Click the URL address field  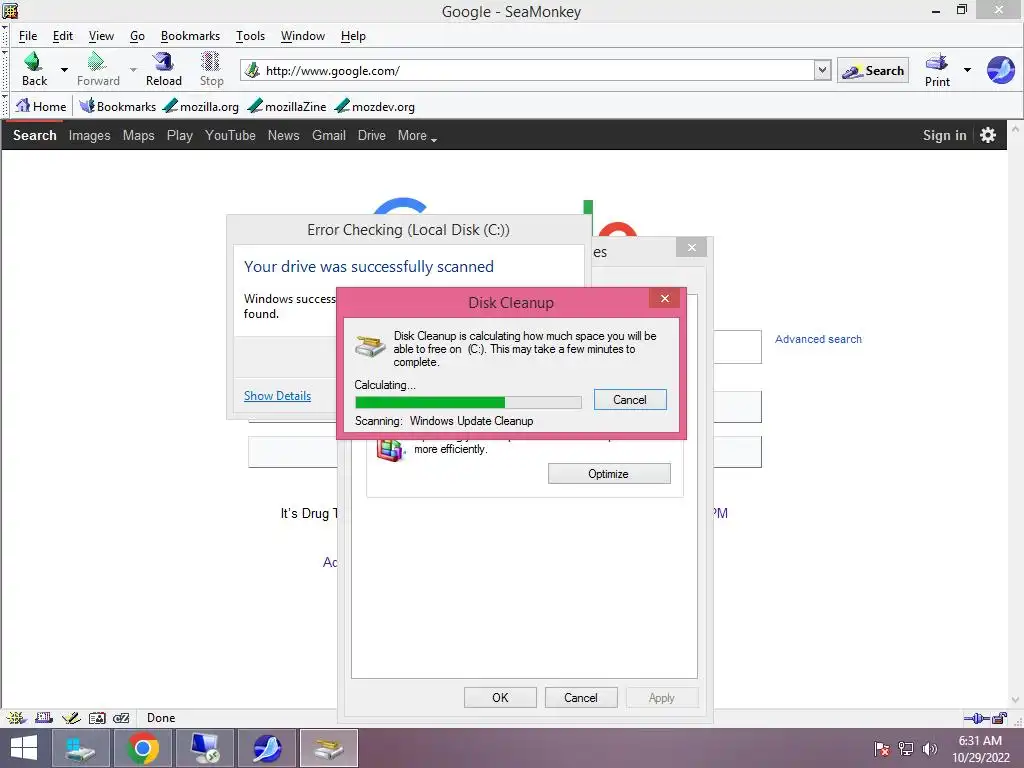[537, 71]
